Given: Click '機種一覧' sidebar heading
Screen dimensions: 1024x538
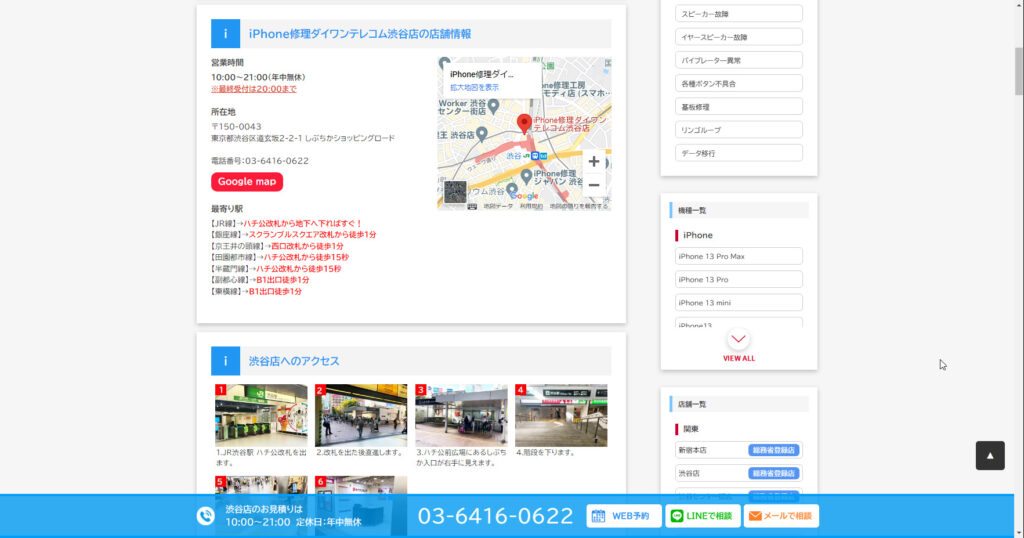Looking at the screenshot, I should point(692,210).
